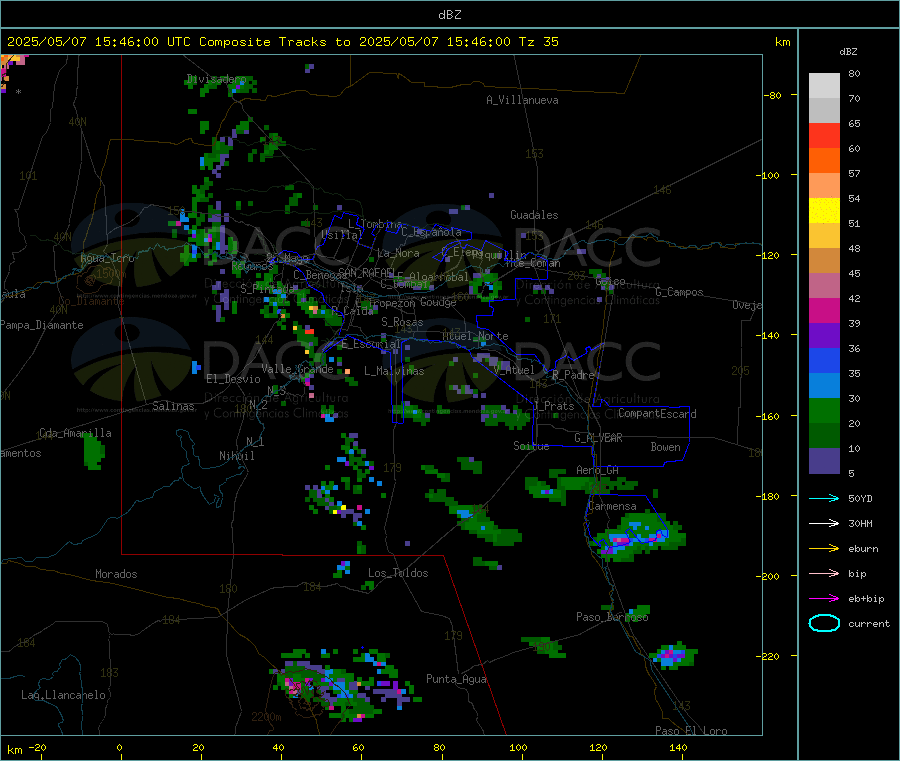Click the Cda_Amarilla map label
The height and width of the screenshot is (761, 900).
pos(75,433)
